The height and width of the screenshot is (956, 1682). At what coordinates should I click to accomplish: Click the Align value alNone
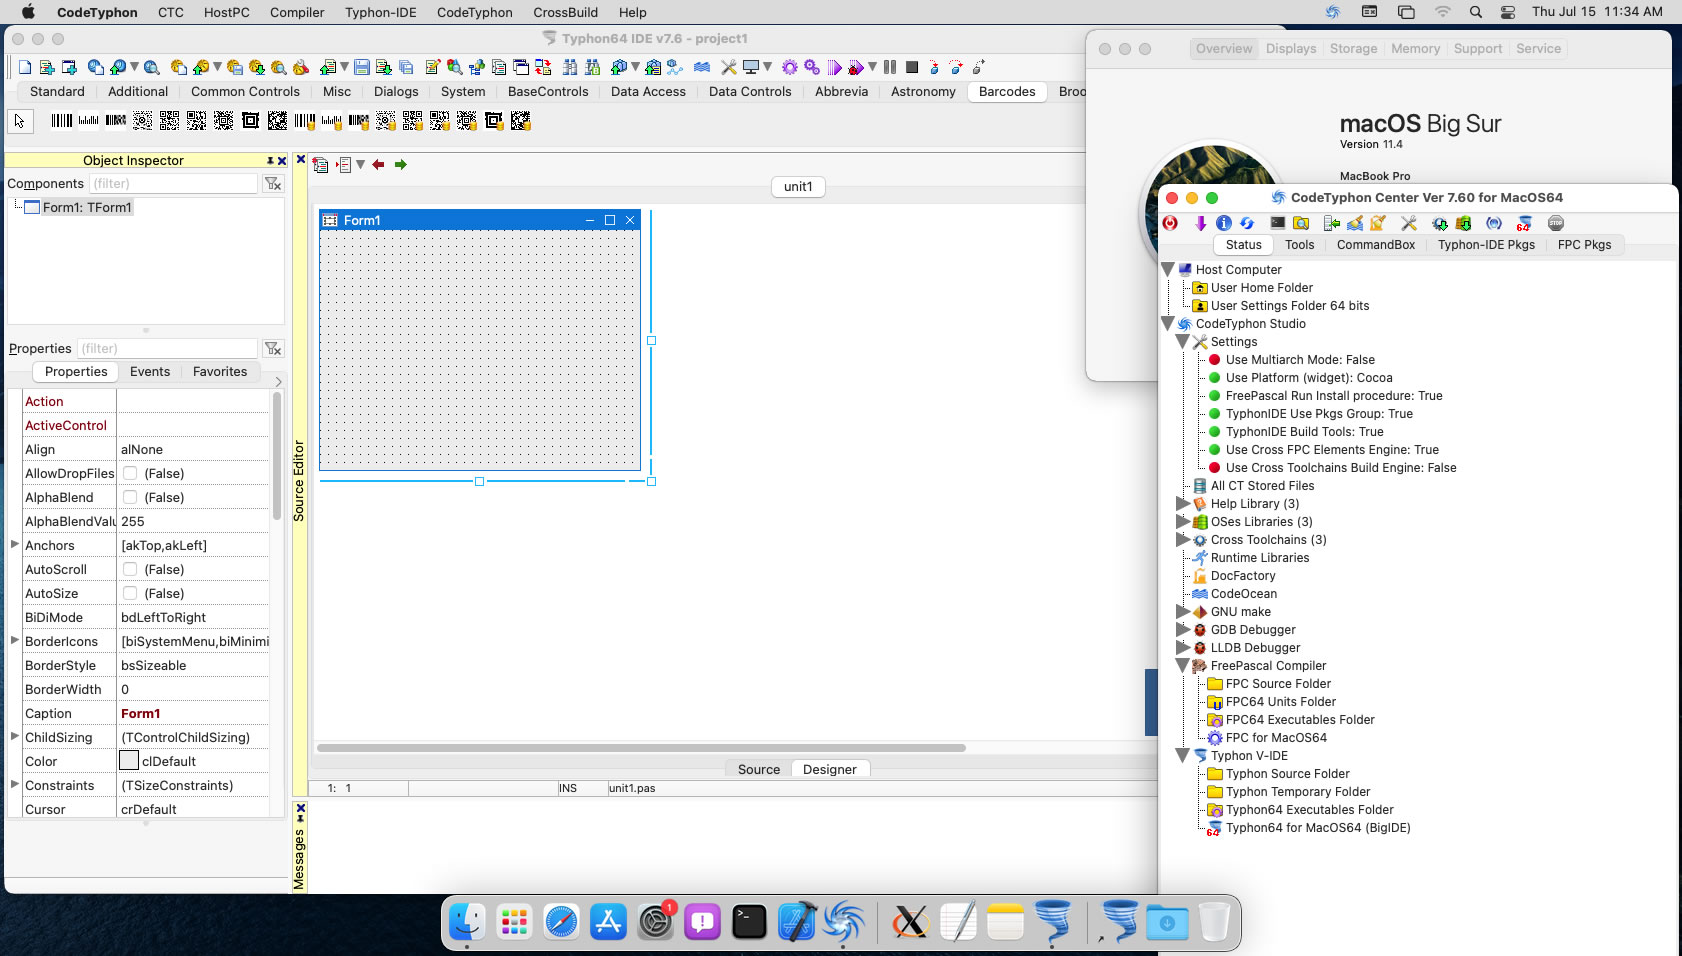(142, 449)
